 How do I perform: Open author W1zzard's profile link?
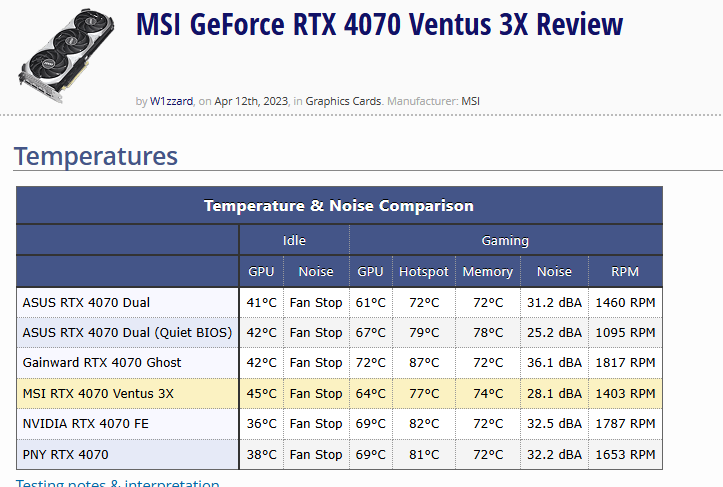pos(172,101)
